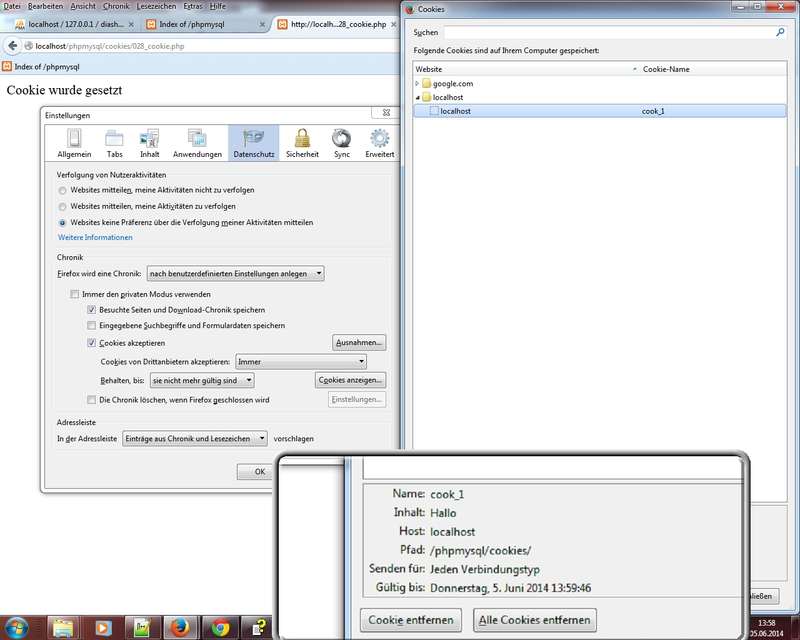Open the Anwendungen settings icon
The height and width of the screenshot is (640, 800).
[197, 143]
